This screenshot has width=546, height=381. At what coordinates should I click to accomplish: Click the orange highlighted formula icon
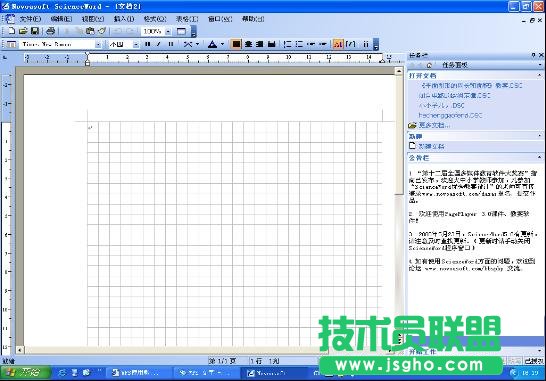coord(338,44)
